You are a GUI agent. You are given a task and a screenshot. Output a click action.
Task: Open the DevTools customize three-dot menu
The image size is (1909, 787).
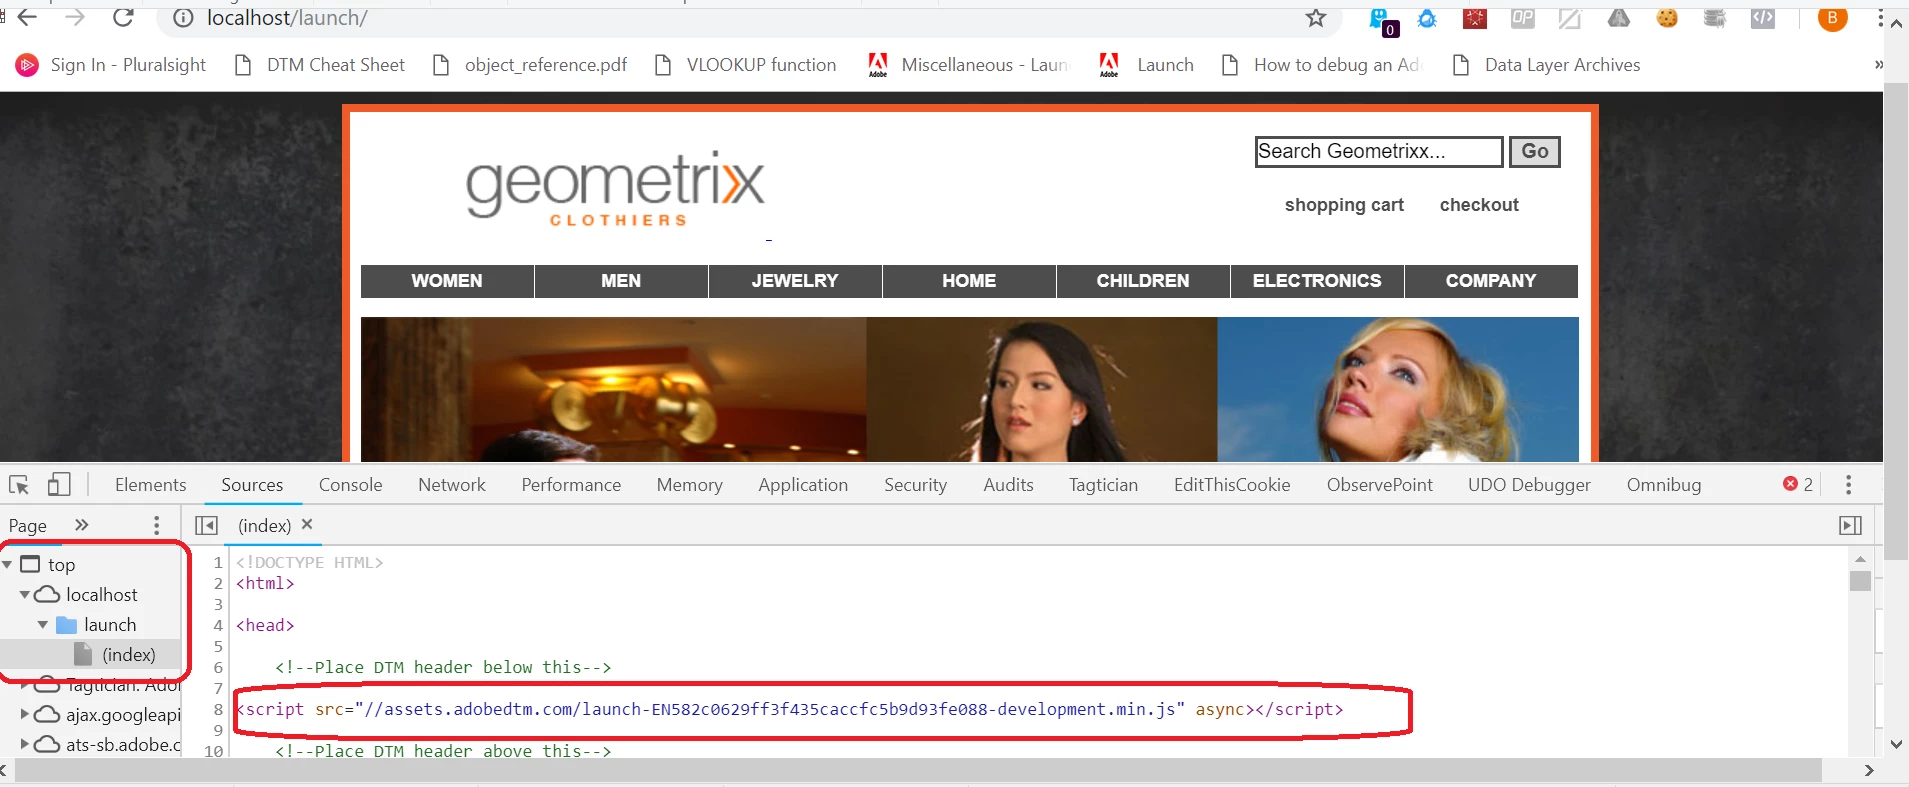pos(1848,485)
